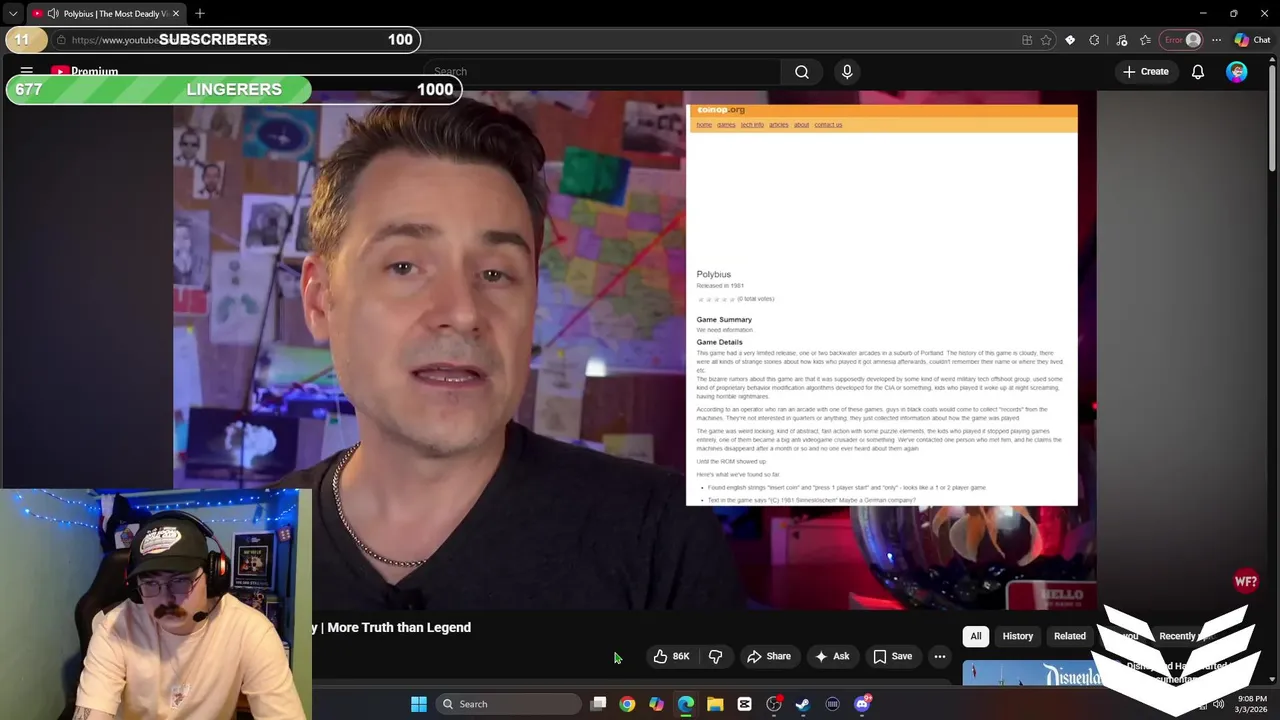Open Copilot app from taskbar
This screenshot has height=720, width=1280.
(x=656, y=704)
